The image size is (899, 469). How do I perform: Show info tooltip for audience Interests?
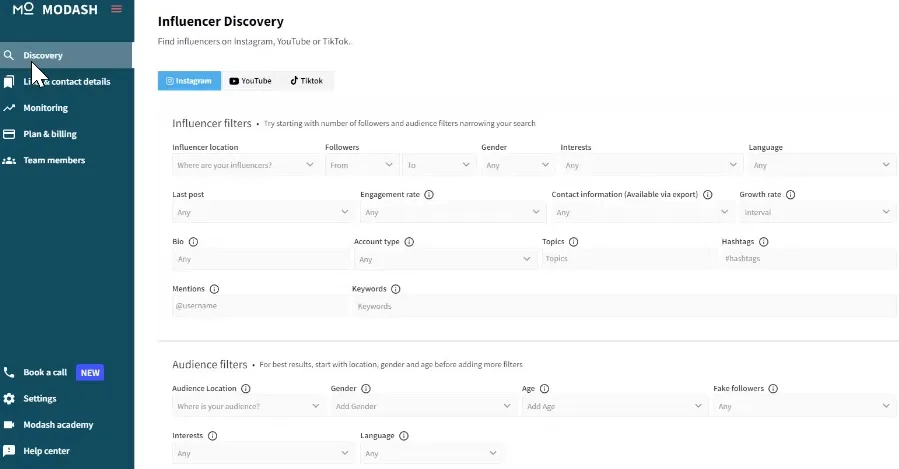(213, 436)
